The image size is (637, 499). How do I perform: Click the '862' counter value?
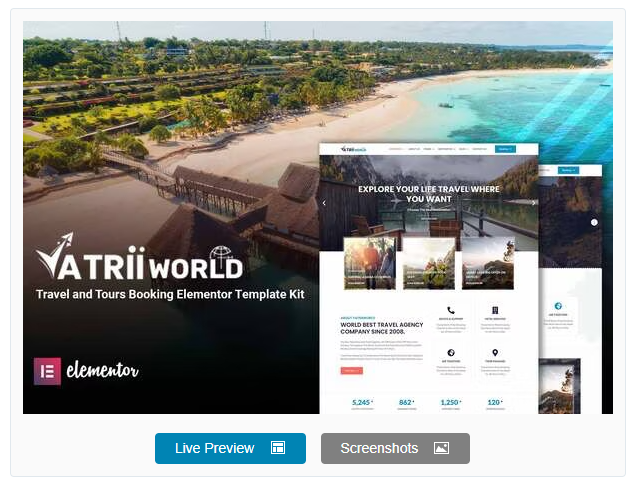coord(406,402)
